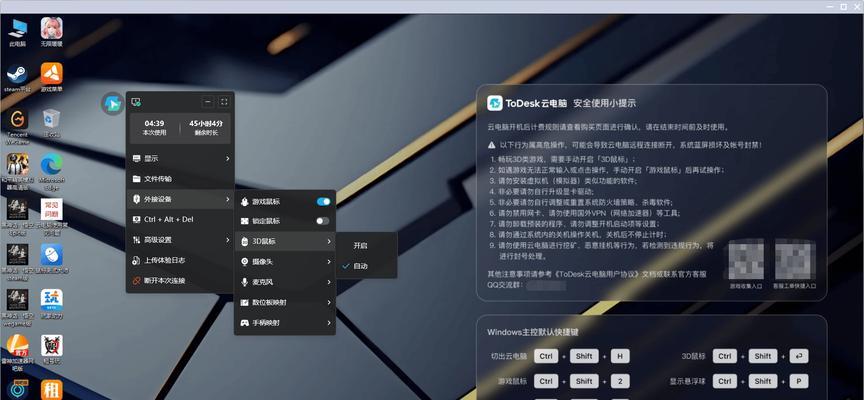Image resolution: width=864 pixels, height=400 pixels.
Task: Open the Recycle Bin desktop icon
Action: (51, 123)
